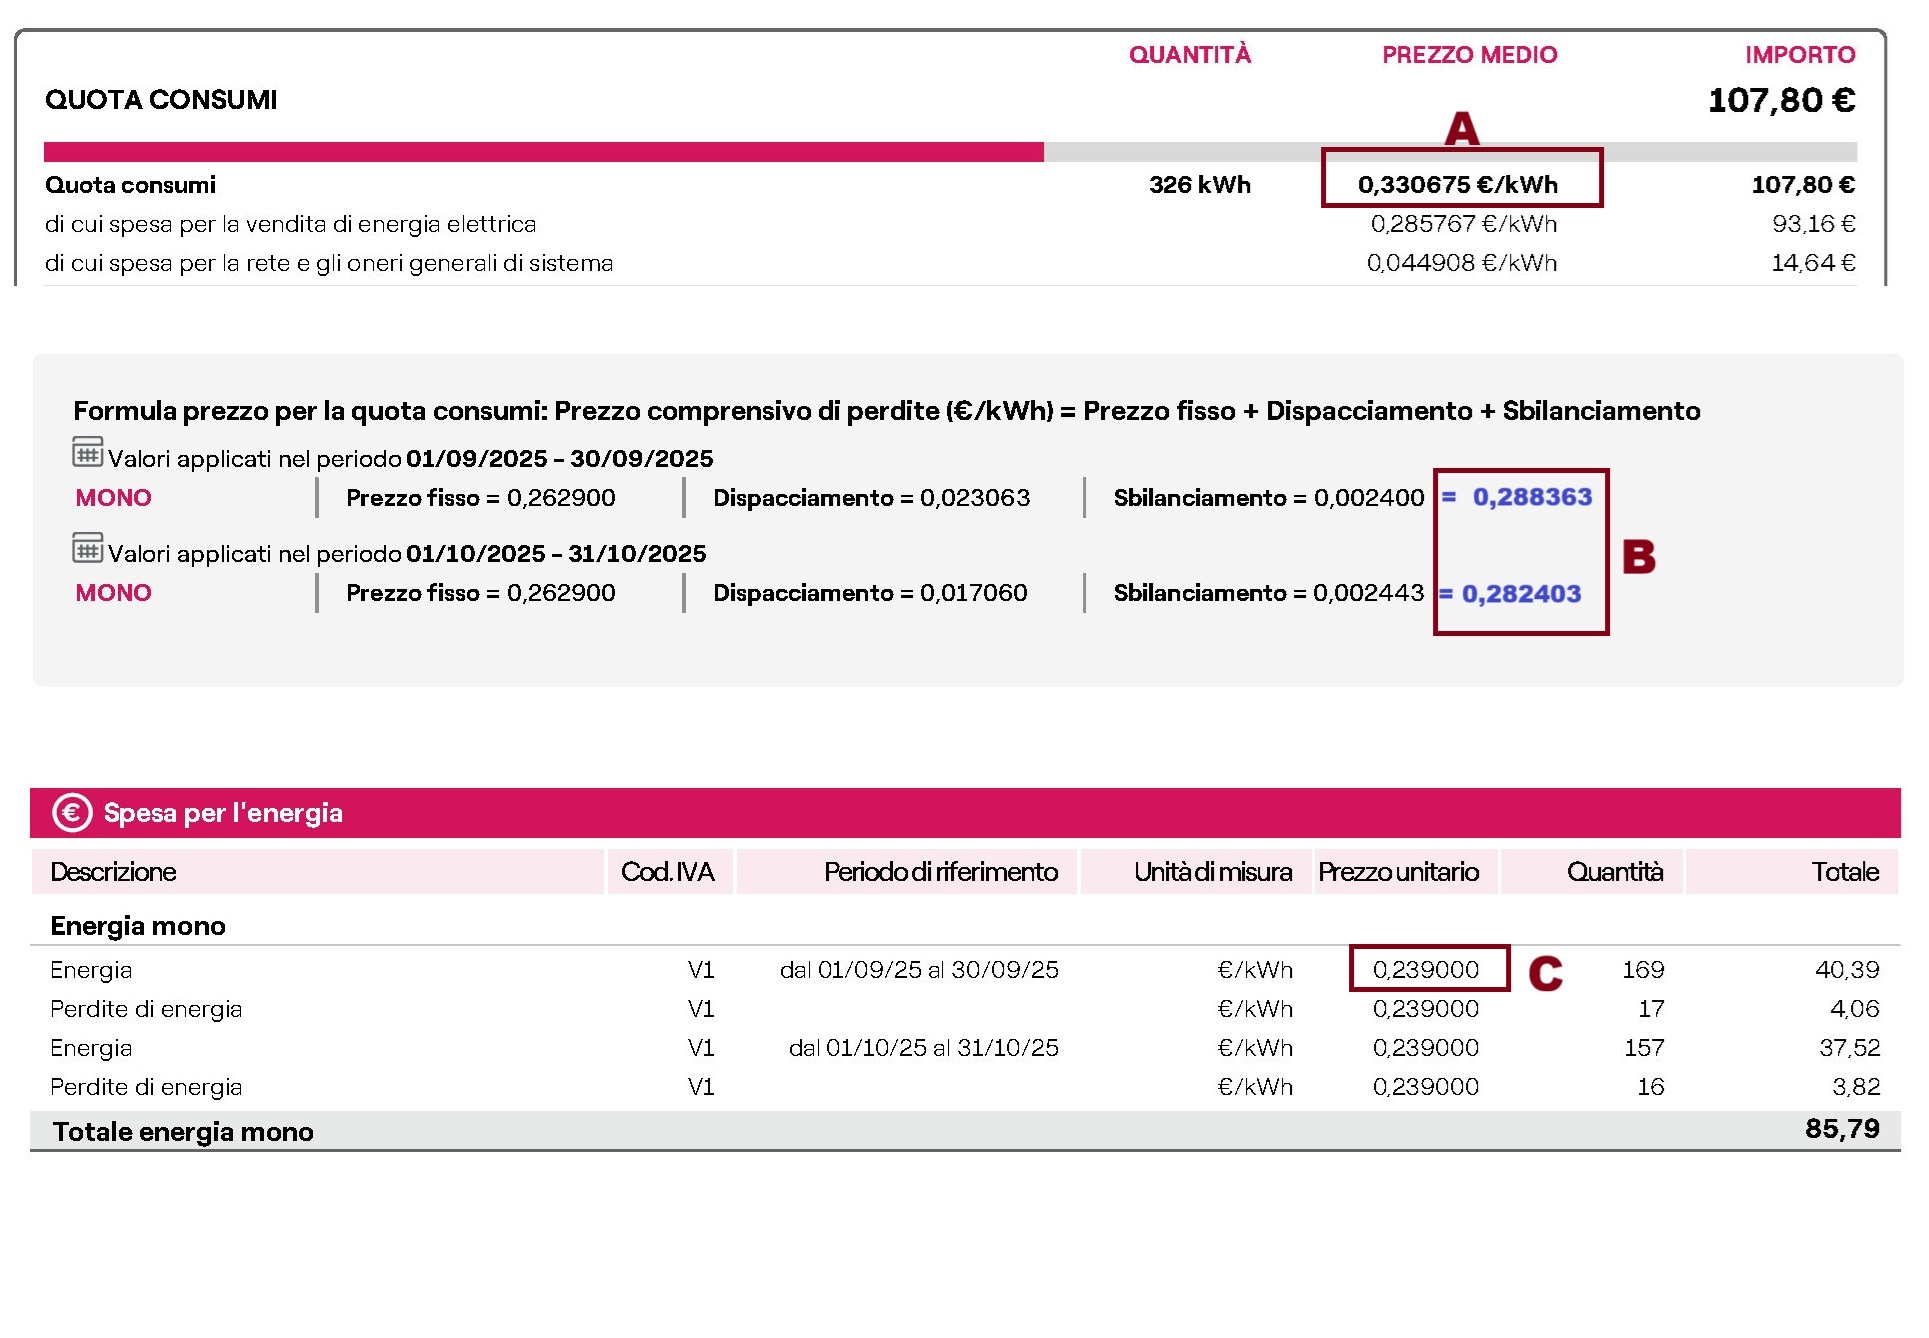Click the pink consumption progress bar
The height and width of the screenshot is (1338, 1929).
click(x=543, y=152)
